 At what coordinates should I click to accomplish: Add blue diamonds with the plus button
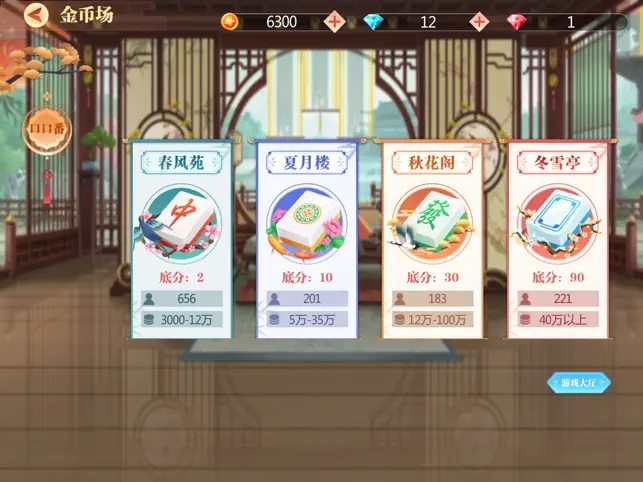pyautogui.click(x=479, y=21)
